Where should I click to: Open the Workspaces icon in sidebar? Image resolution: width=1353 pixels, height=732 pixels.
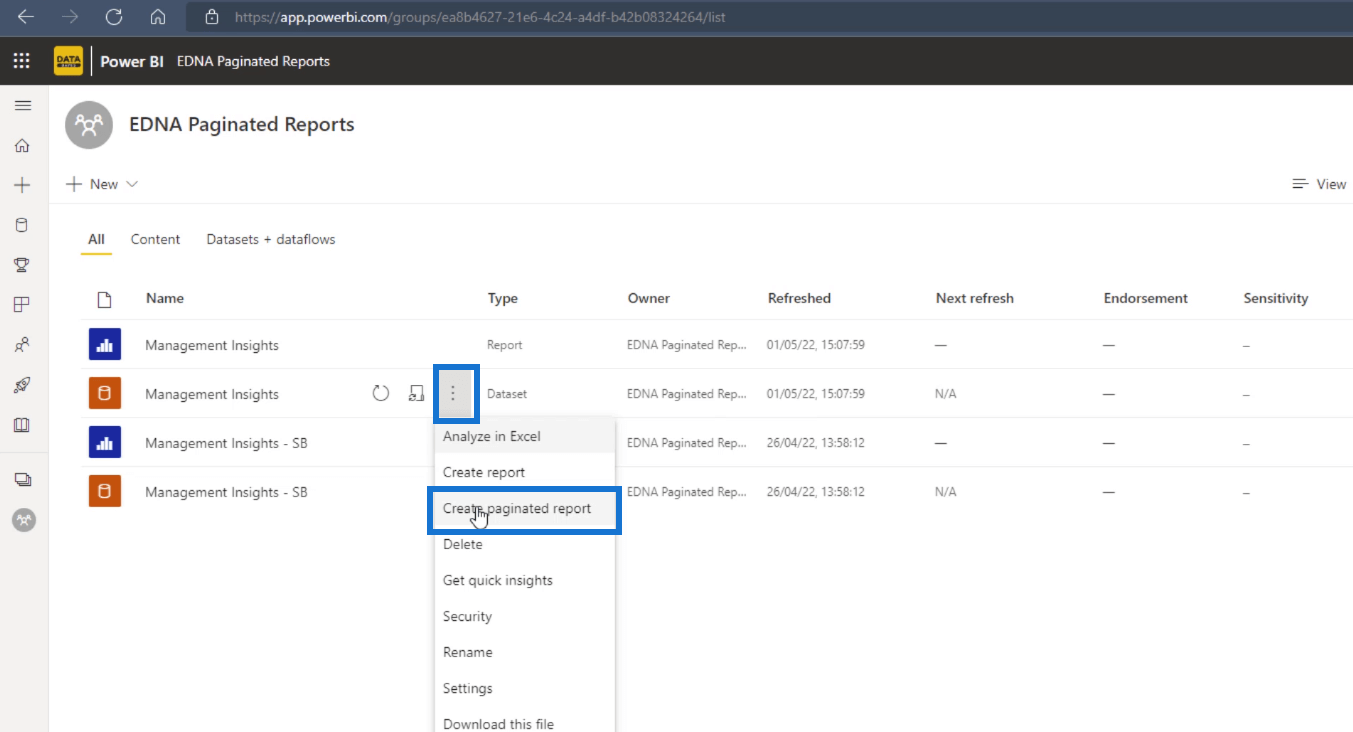click(23, 480)
